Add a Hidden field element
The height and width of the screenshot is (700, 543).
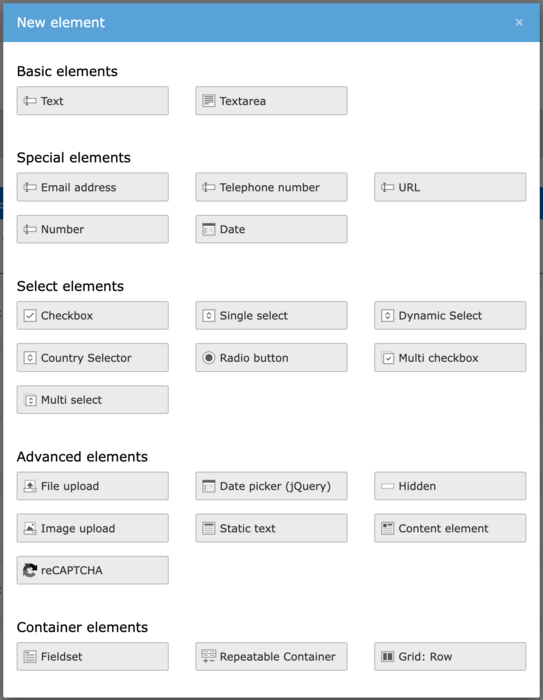point(450,486)
